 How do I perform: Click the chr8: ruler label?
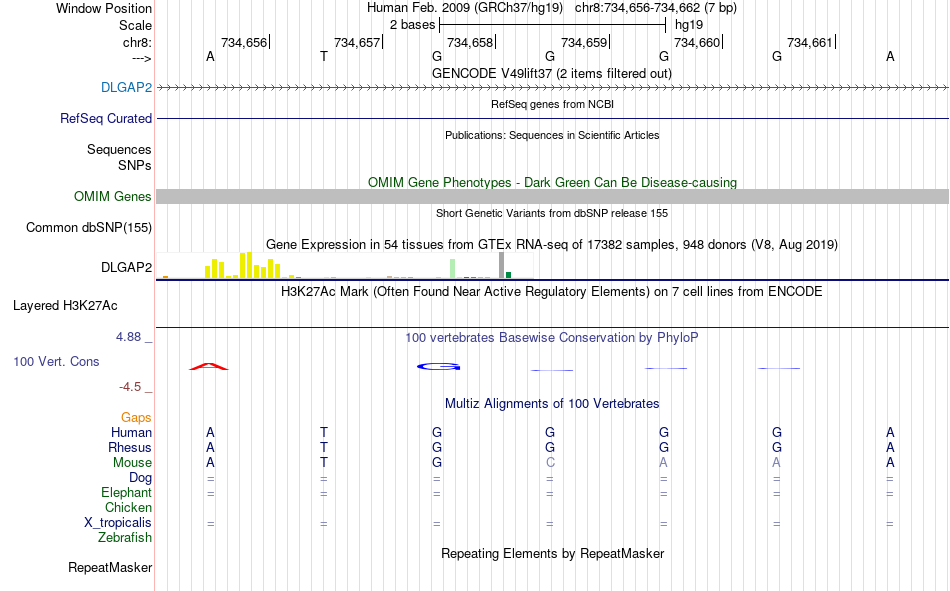click(137, 42)
